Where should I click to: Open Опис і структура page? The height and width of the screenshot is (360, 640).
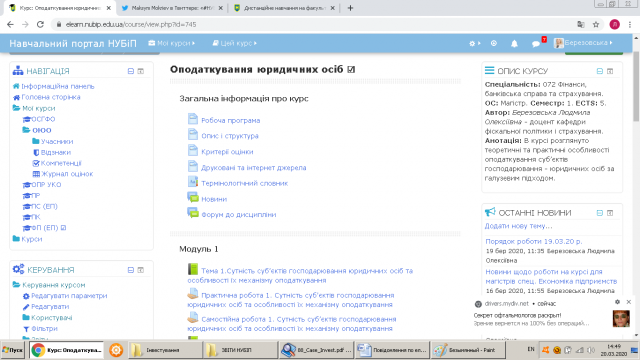point(229,136)
